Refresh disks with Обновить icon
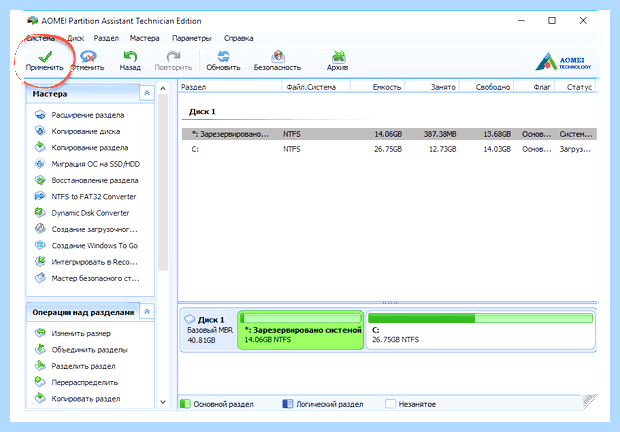Screen dimensions: 620x432 (x=223, y=57)
